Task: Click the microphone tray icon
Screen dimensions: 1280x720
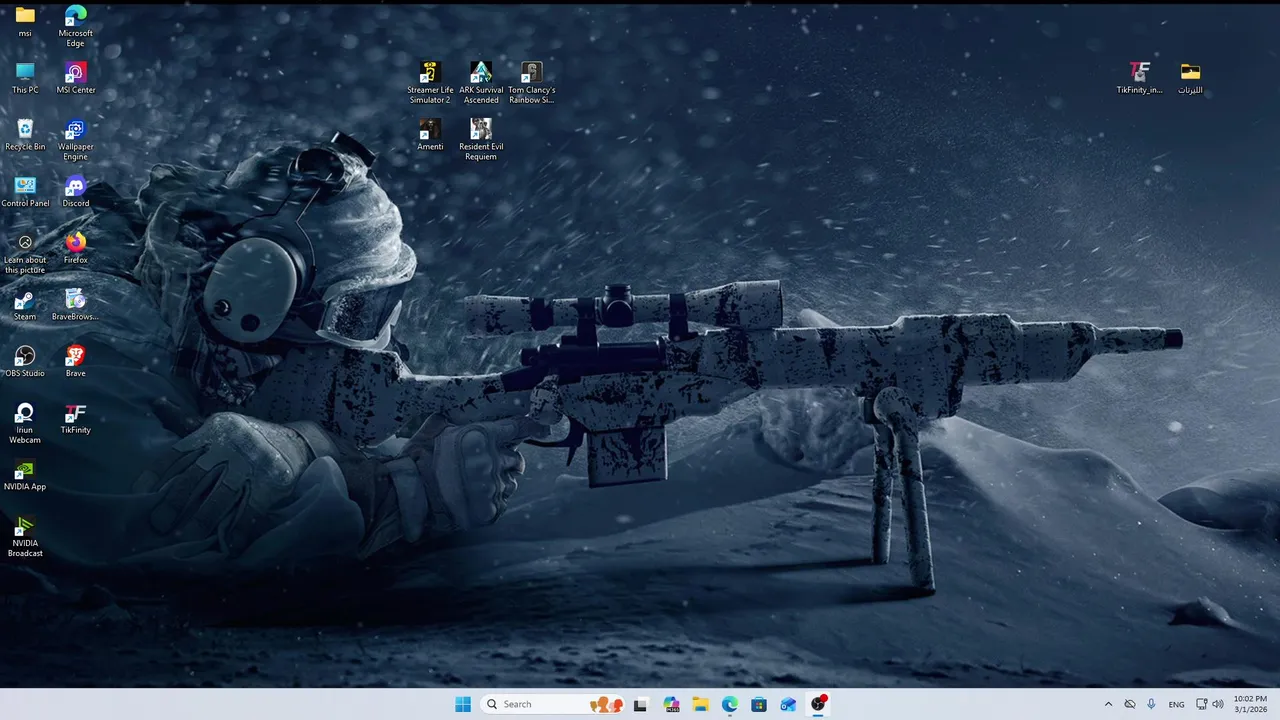Action: 1152,704
